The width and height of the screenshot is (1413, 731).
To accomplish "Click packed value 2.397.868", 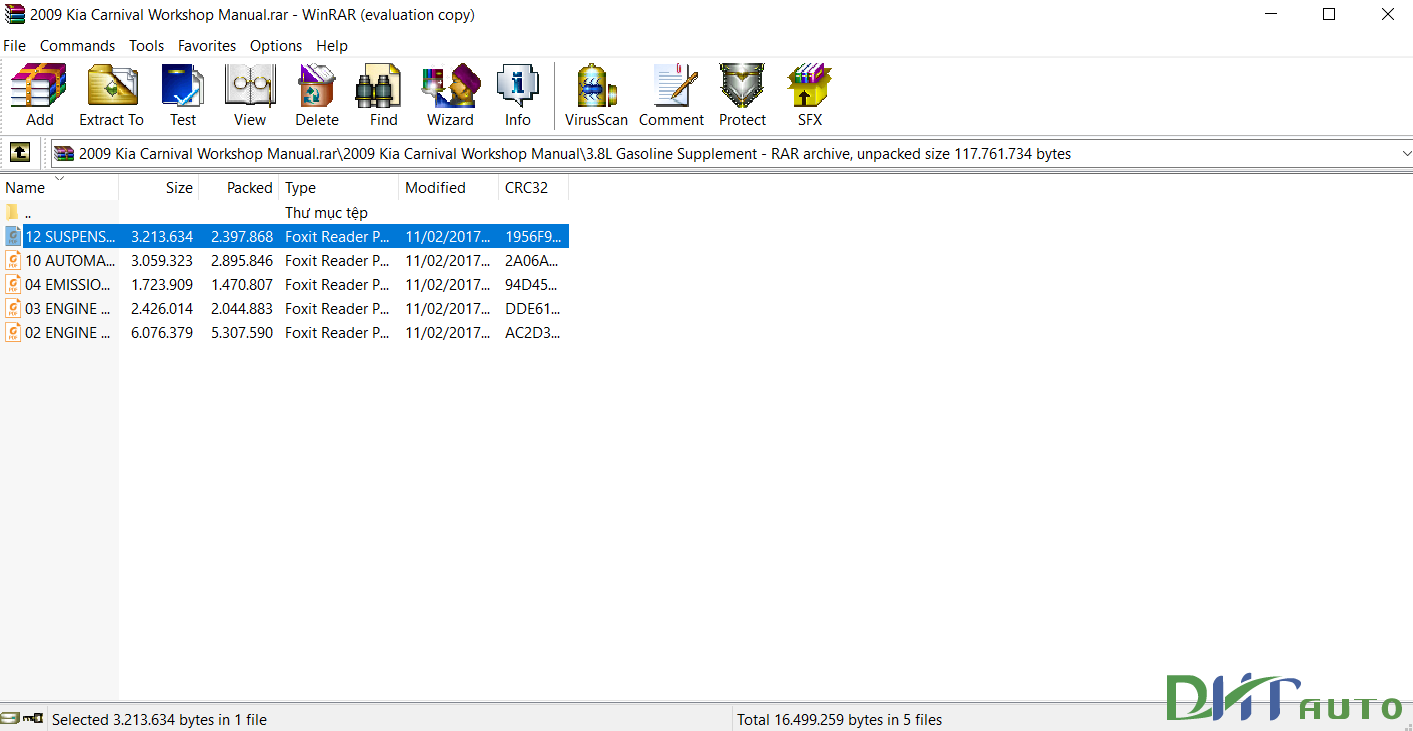I will pyautogui.click(x=242, y=237).
